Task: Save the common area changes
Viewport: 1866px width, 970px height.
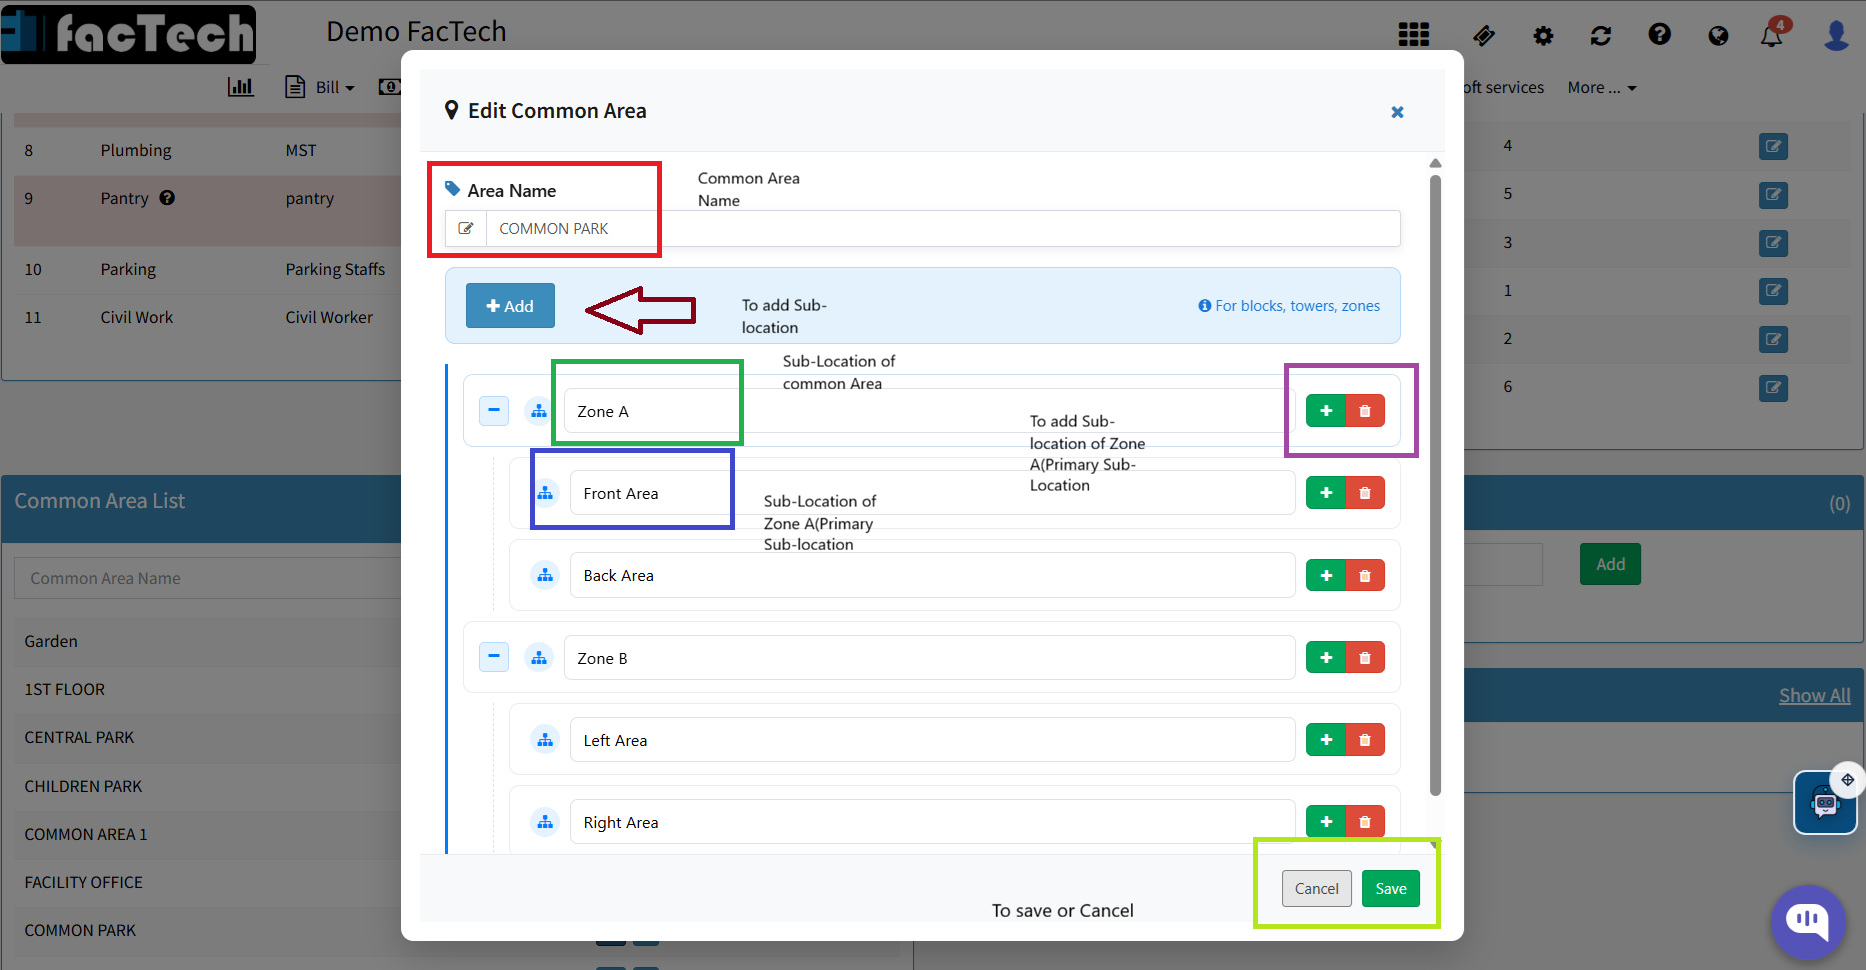Action: [1390, 889]
